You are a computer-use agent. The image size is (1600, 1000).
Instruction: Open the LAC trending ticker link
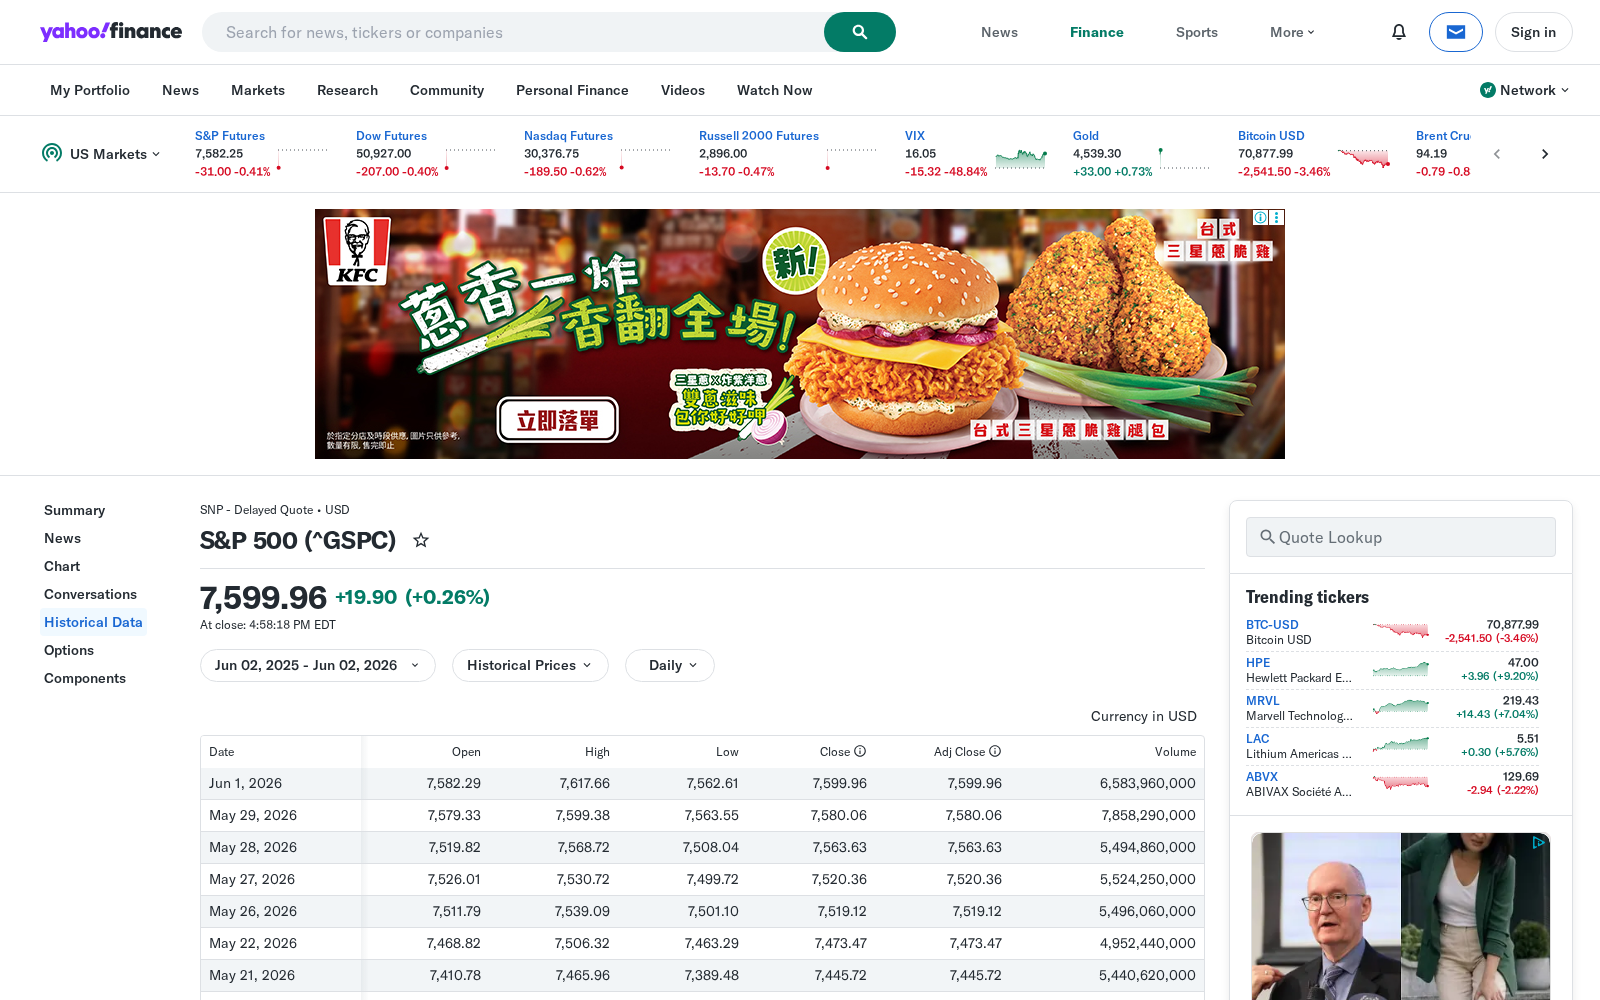1257,739
